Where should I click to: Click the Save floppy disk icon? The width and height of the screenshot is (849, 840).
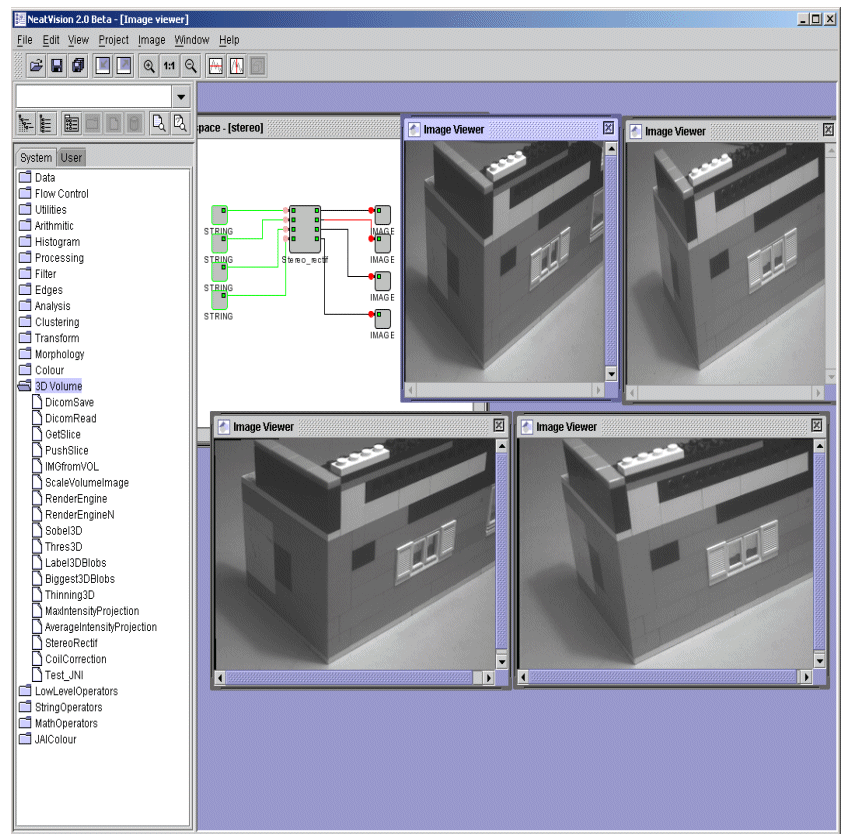57,66
